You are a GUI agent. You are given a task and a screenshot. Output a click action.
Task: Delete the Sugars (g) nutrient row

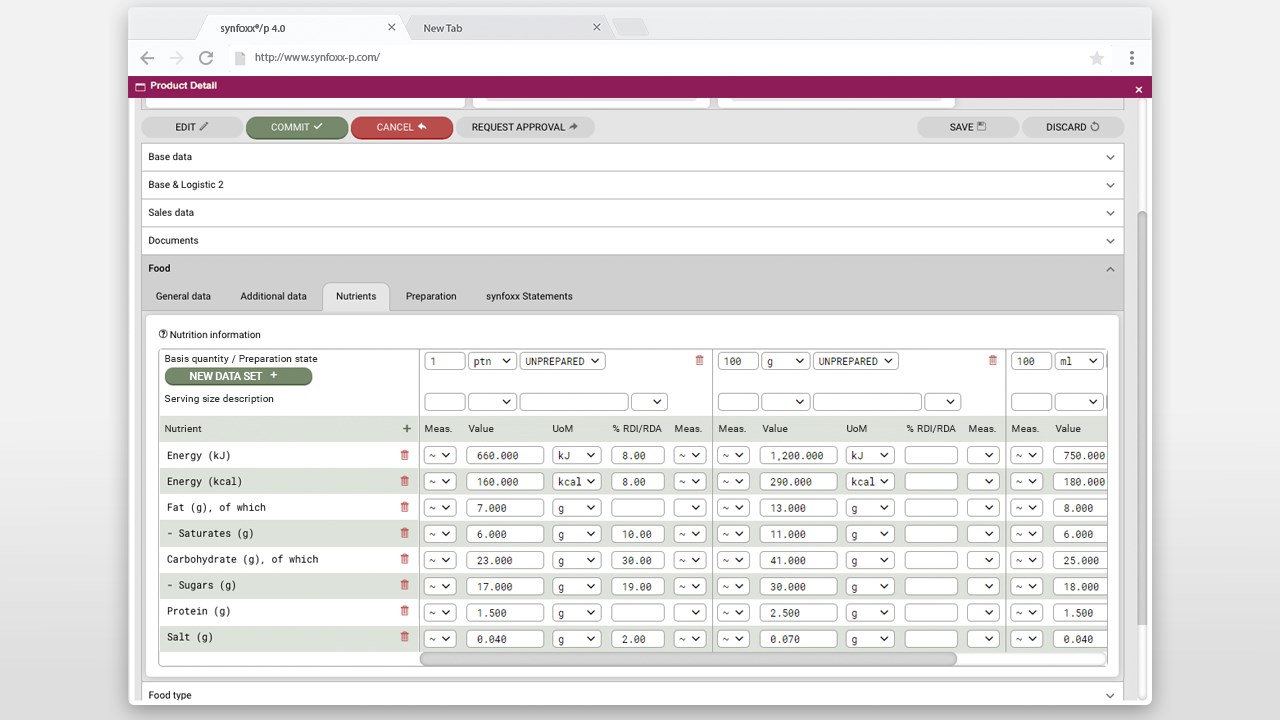[405, 585]
